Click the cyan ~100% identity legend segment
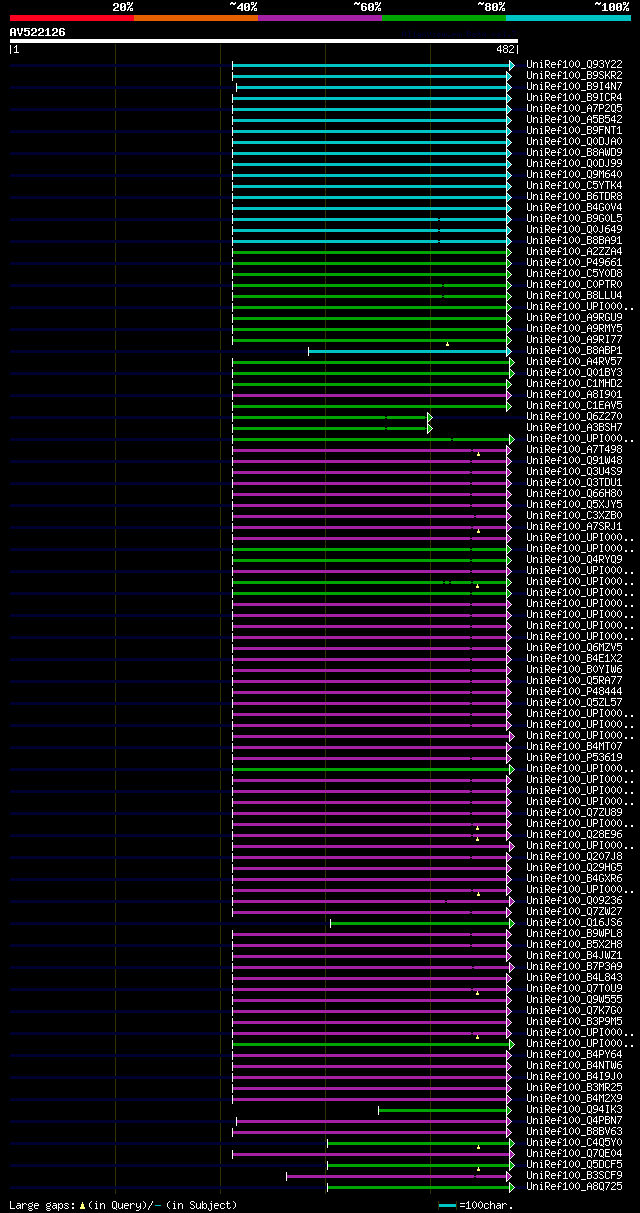This screenshot has height=1213, width=640. pos(568,18)
